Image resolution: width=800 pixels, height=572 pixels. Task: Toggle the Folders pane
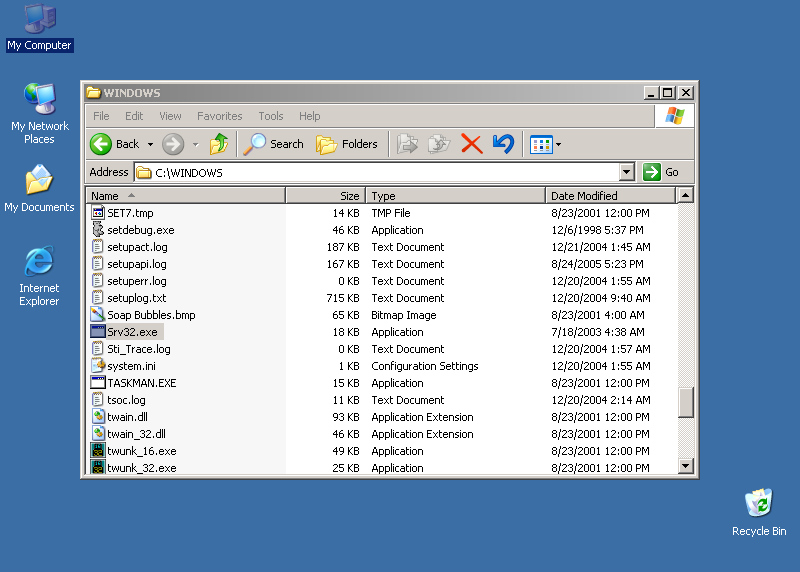tap(347, 144)
